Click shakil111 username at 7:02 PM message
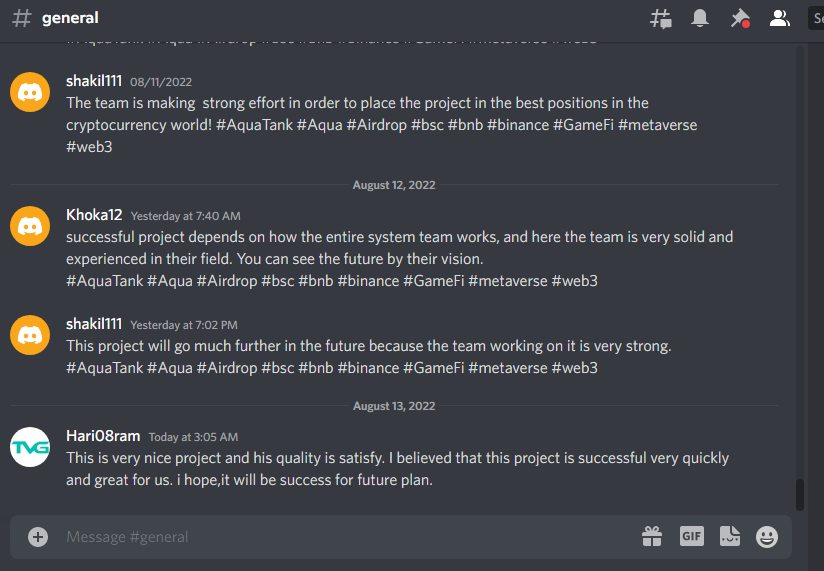 [x=94, y=324]
